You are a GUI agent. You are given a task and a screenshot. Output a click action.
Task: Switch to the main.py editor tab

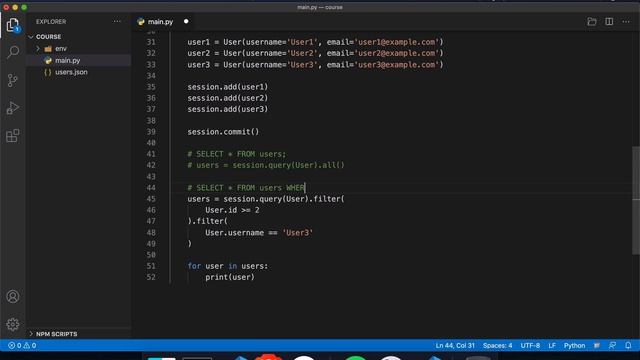point(160,22)
